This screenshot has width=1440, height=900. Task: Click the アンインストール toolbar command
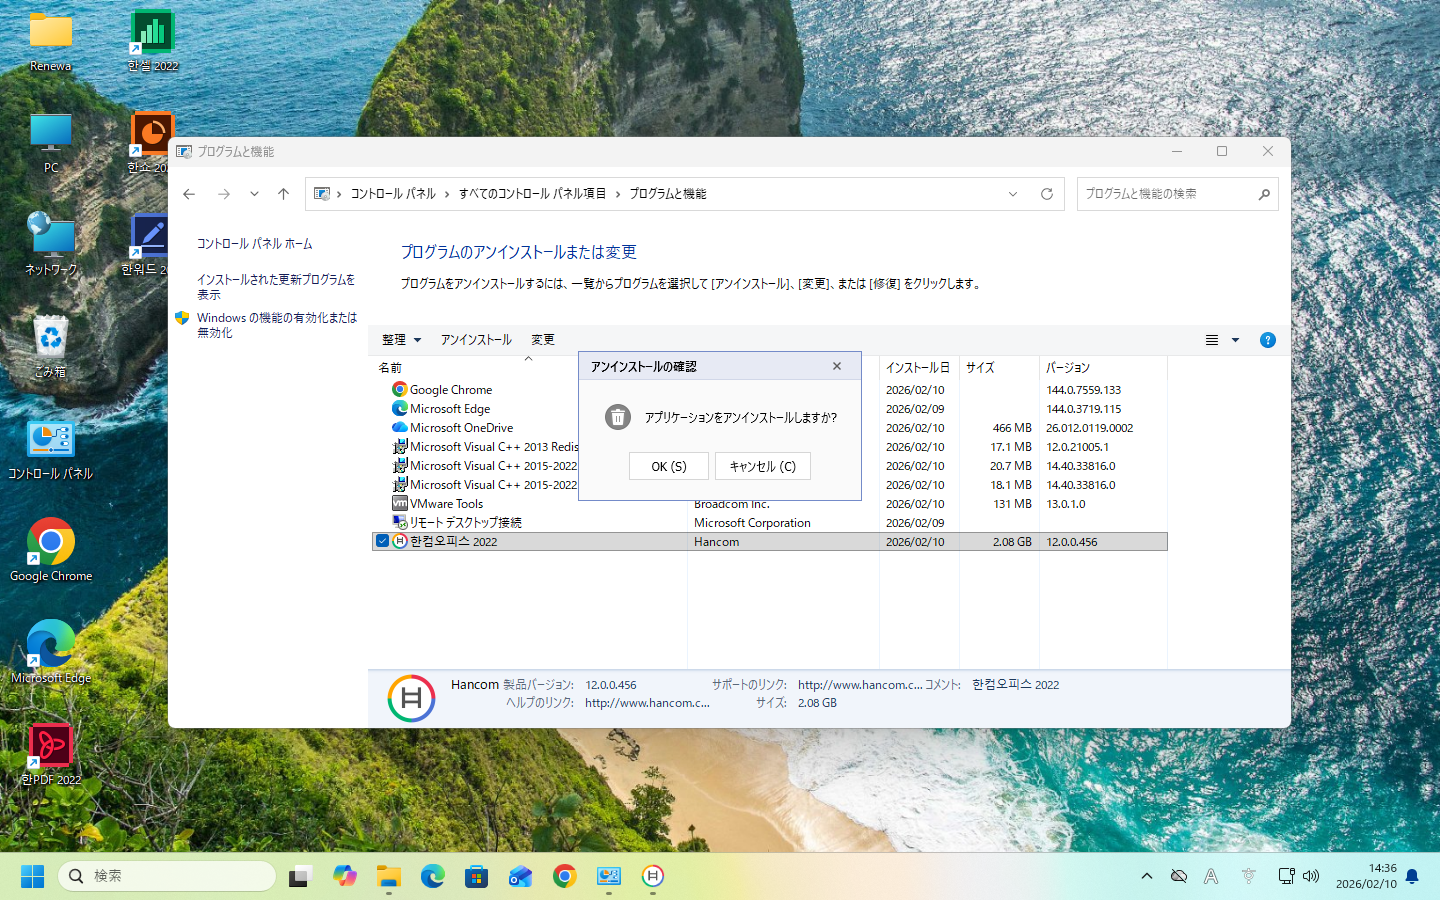click(476, 340)
